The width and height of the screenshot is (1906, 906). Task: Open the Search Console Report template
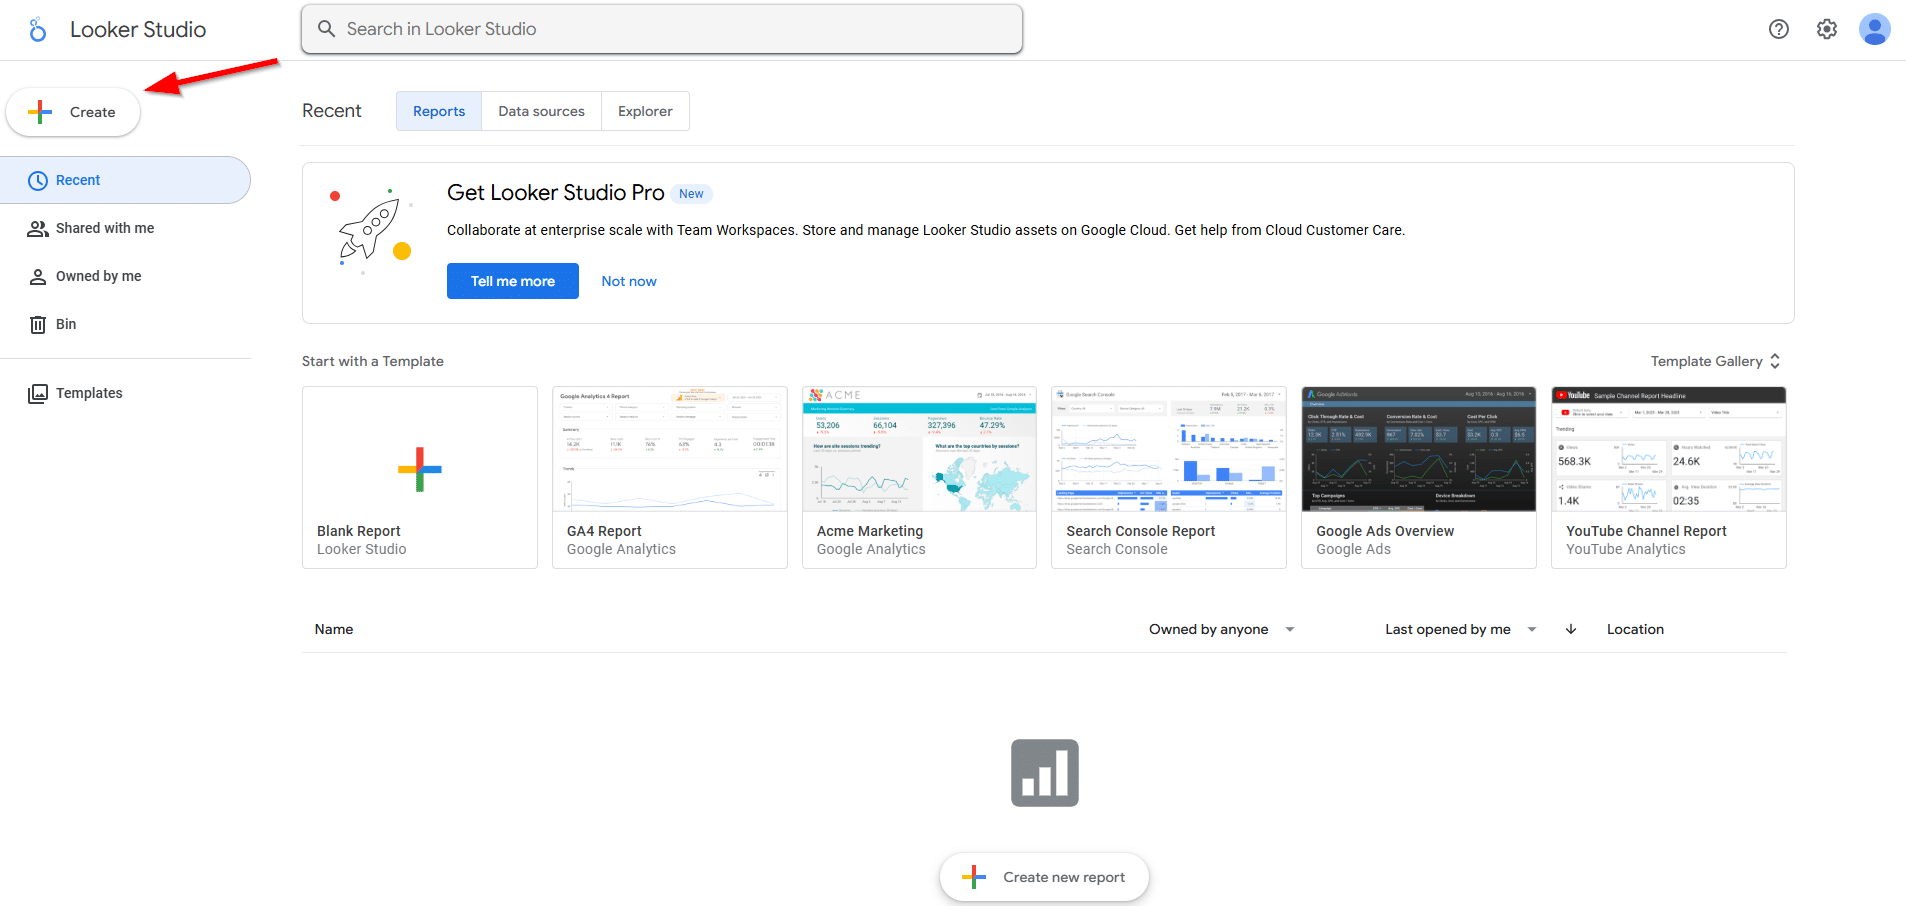1169,478
